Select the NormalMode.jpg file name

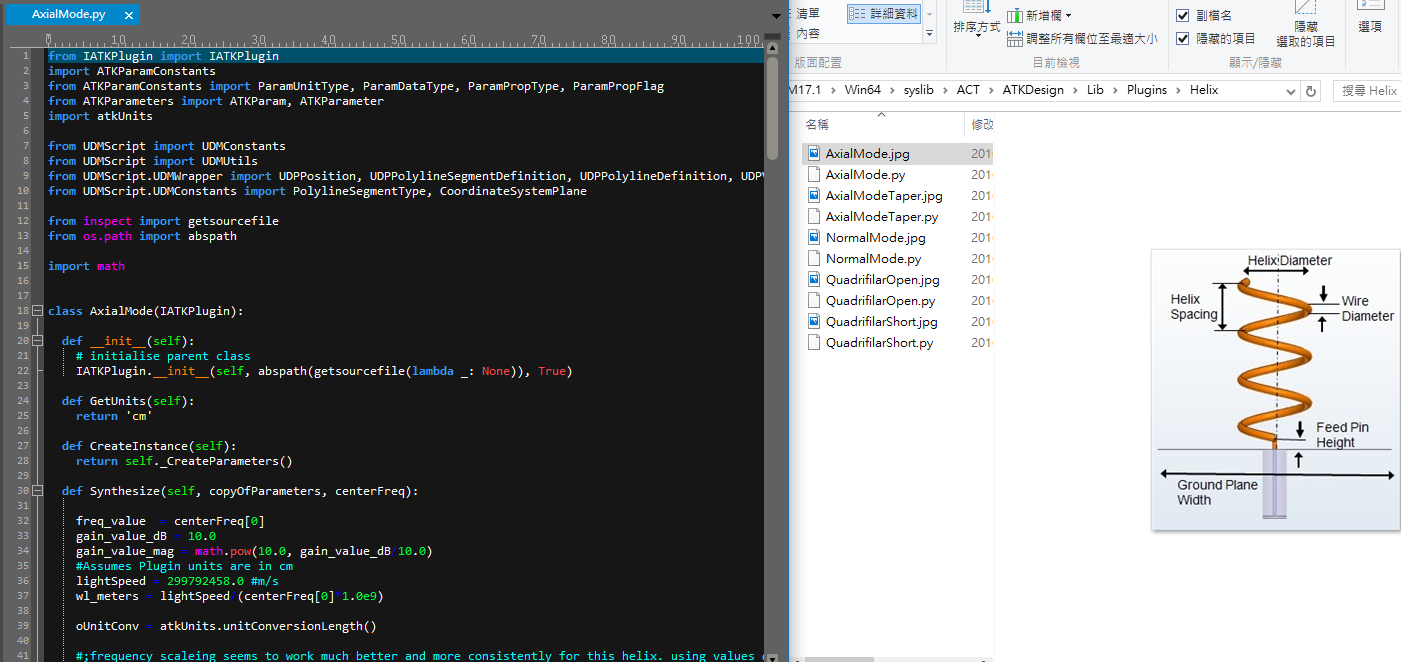[x=875, y=238]
